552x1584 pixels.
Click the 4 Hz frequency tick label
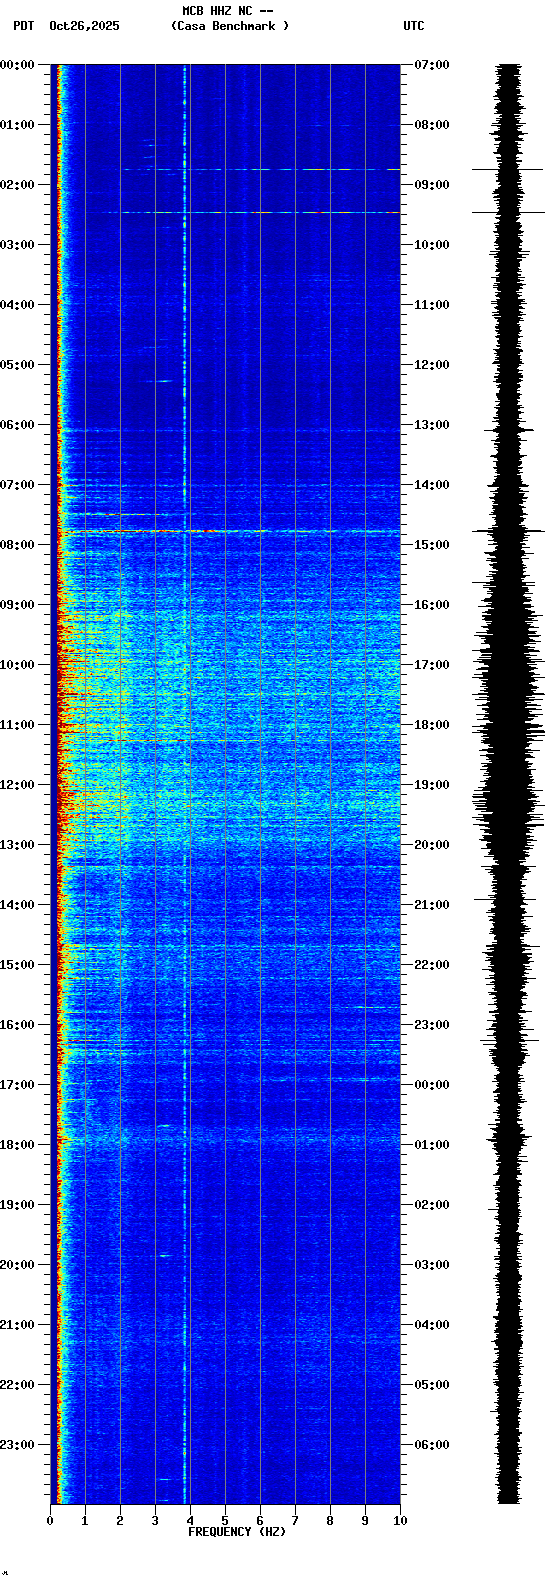[190, 1521]
